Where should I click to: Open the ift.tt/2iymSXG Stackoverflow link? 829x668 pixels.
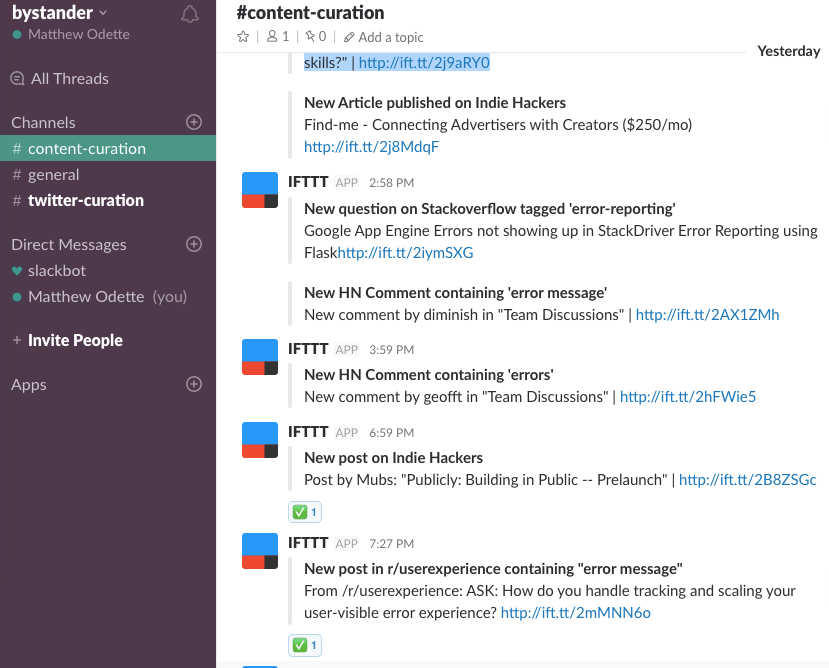click(x=405, y=253)
